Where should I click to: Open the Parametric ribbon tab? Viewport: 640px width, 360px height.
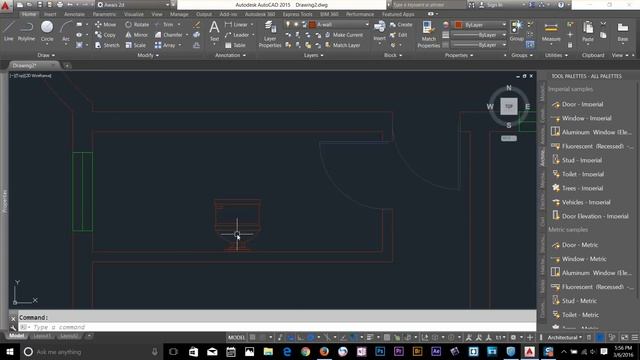[104, 14]
